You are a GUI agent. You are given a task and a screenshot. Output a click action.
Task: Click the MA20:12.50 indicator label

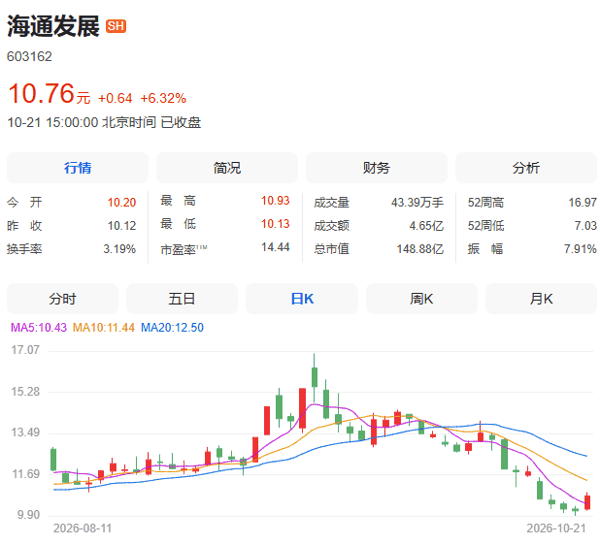coord(172,327)
